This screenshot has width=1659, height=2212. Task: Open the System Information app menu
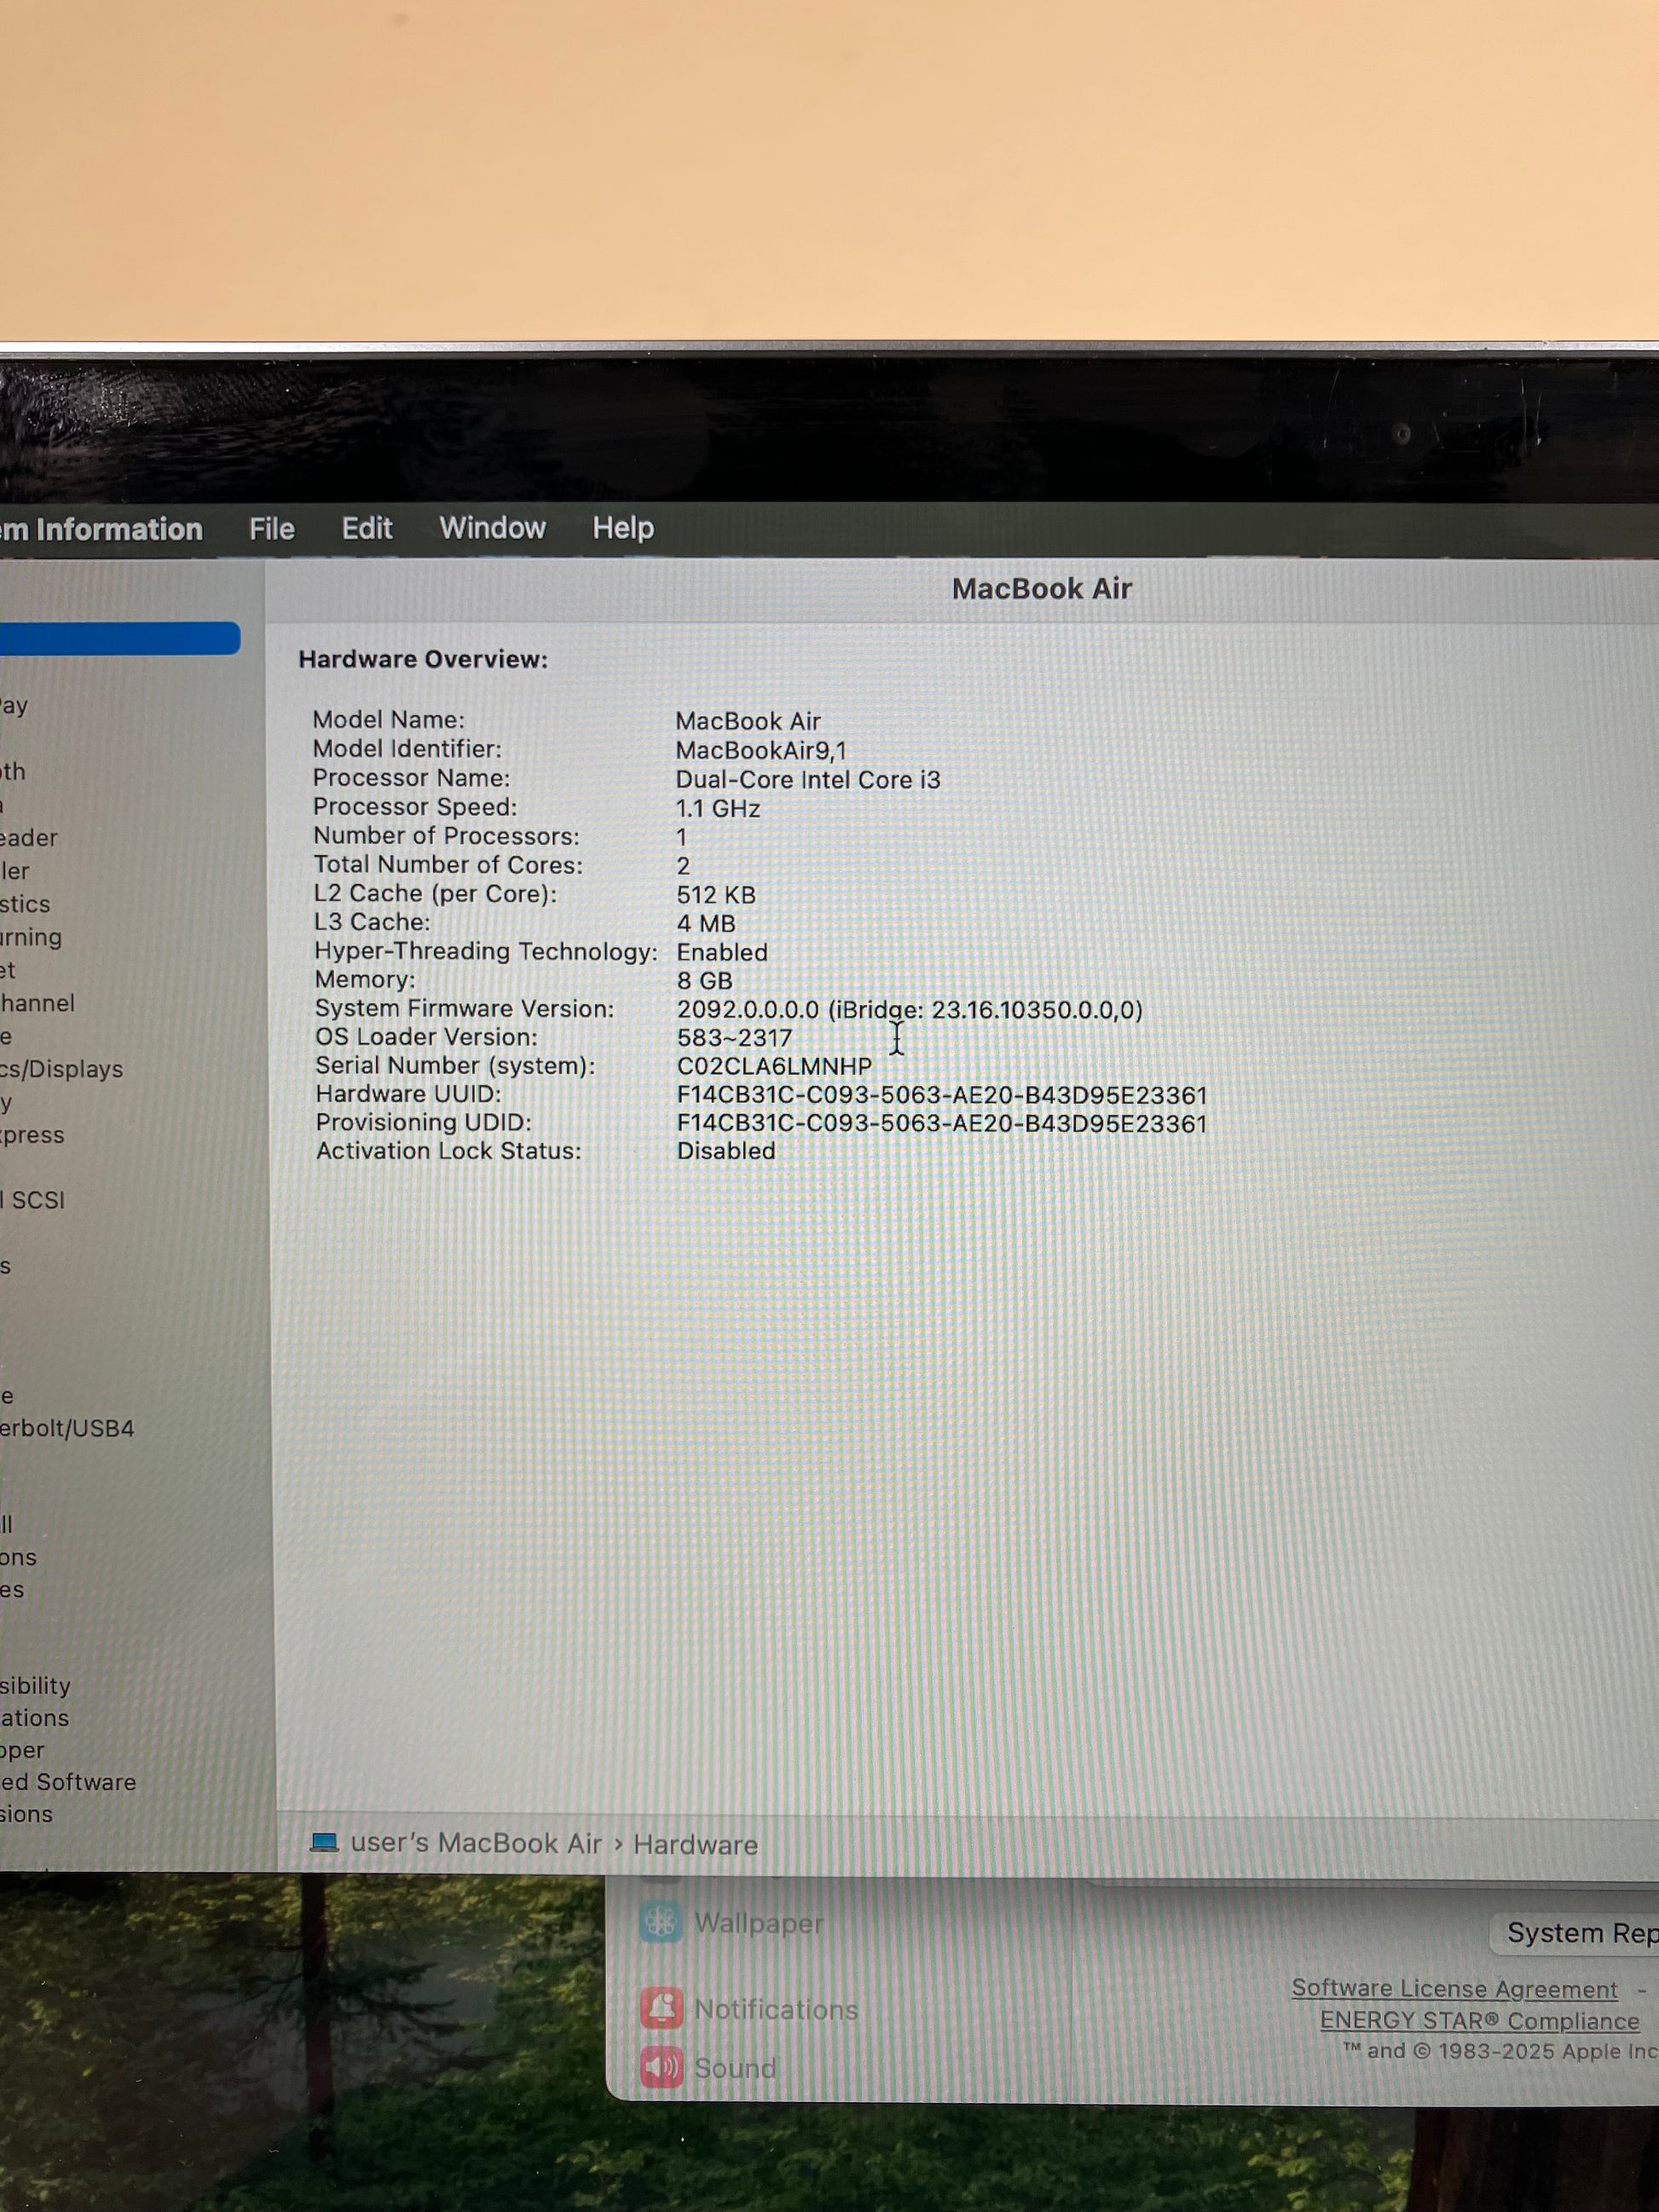coord(100,529)
